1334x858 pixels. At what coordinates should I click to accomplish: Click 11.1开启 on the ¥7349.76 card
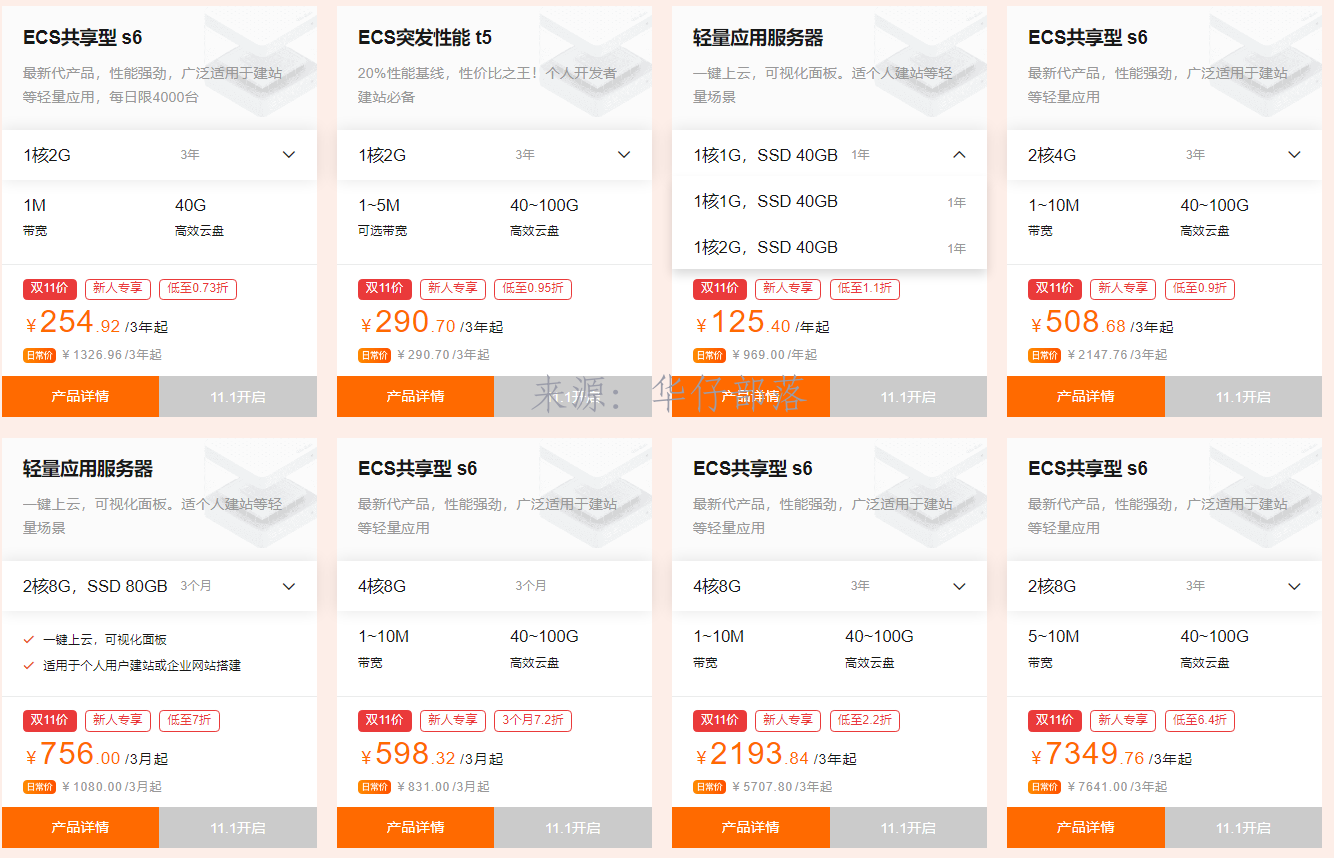(x=1243, y=827)
